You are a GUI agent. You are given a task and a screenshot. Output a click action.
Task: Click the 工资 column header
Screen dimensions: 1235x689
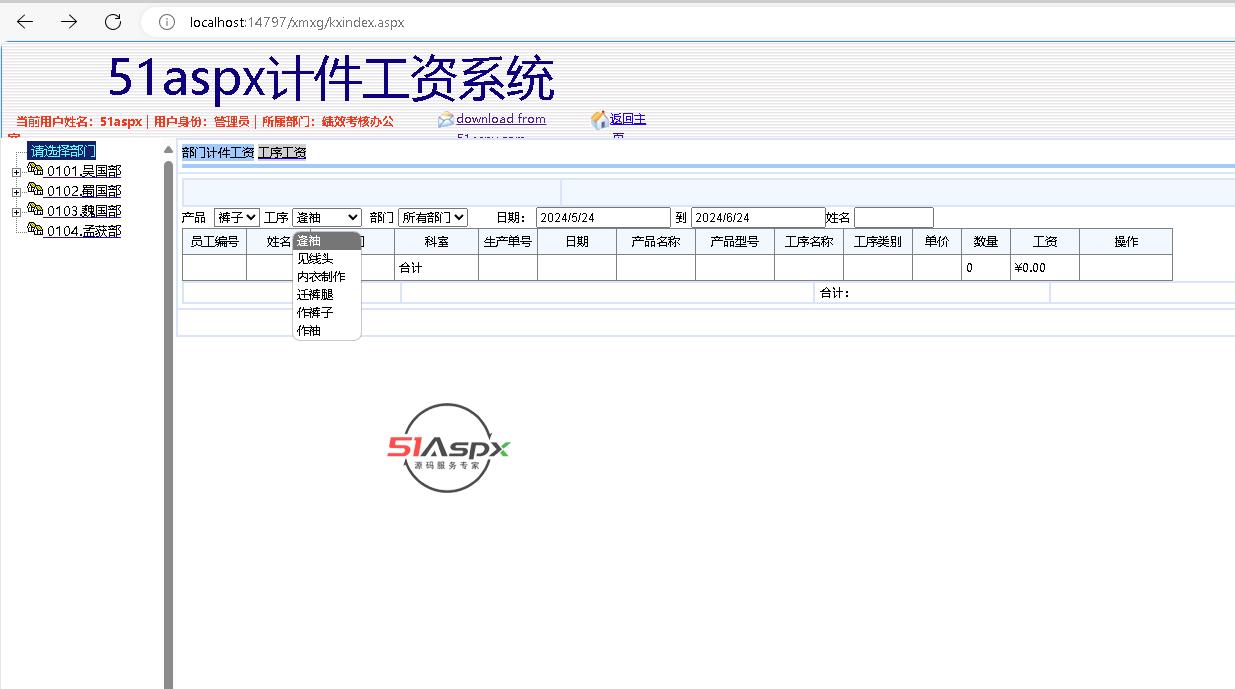click(1045, 241)
